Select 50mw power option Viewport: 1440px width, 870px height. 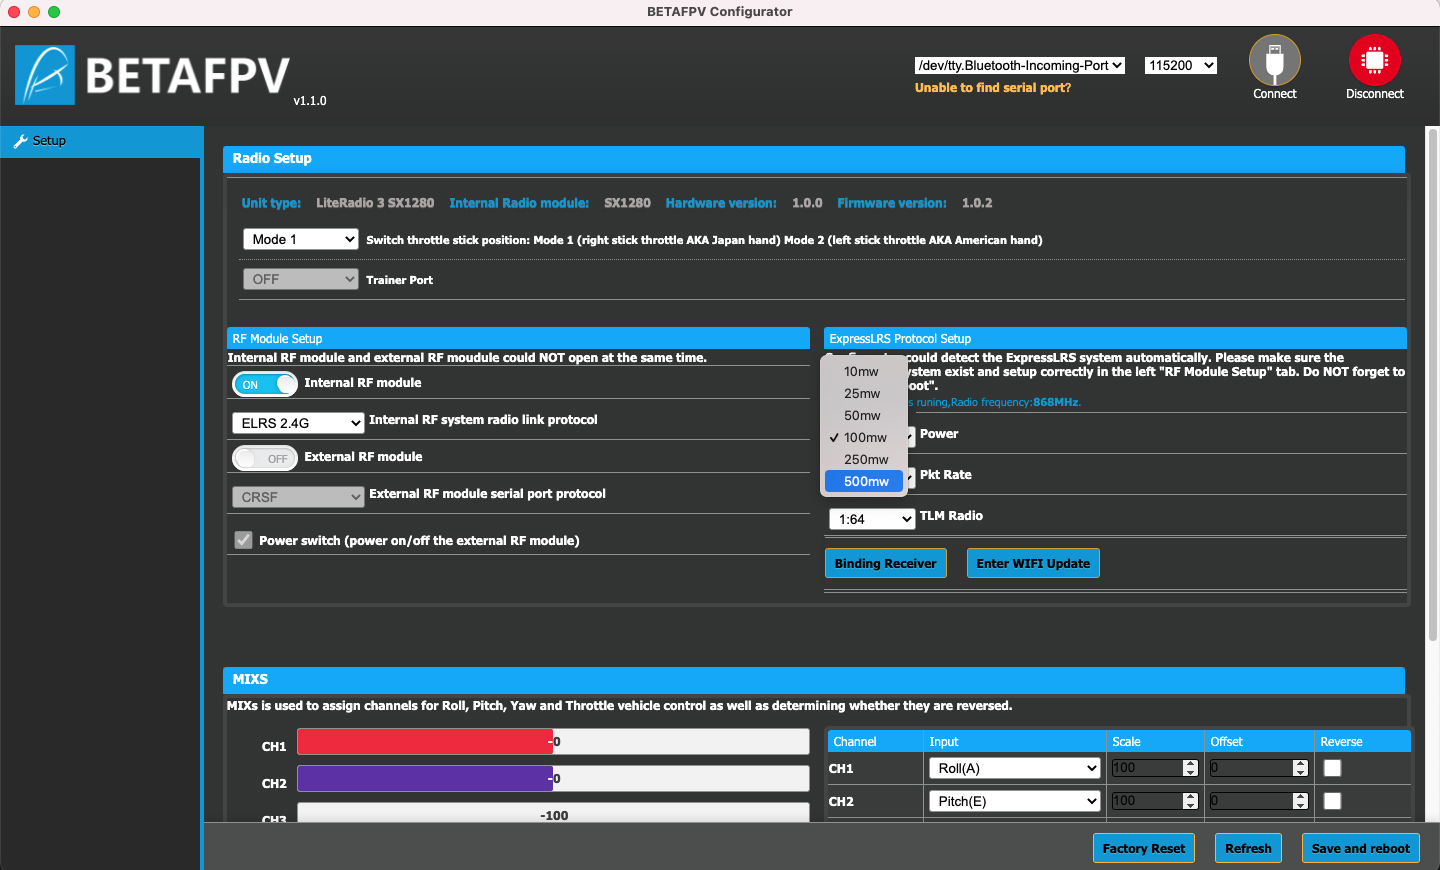pos(864,415)
